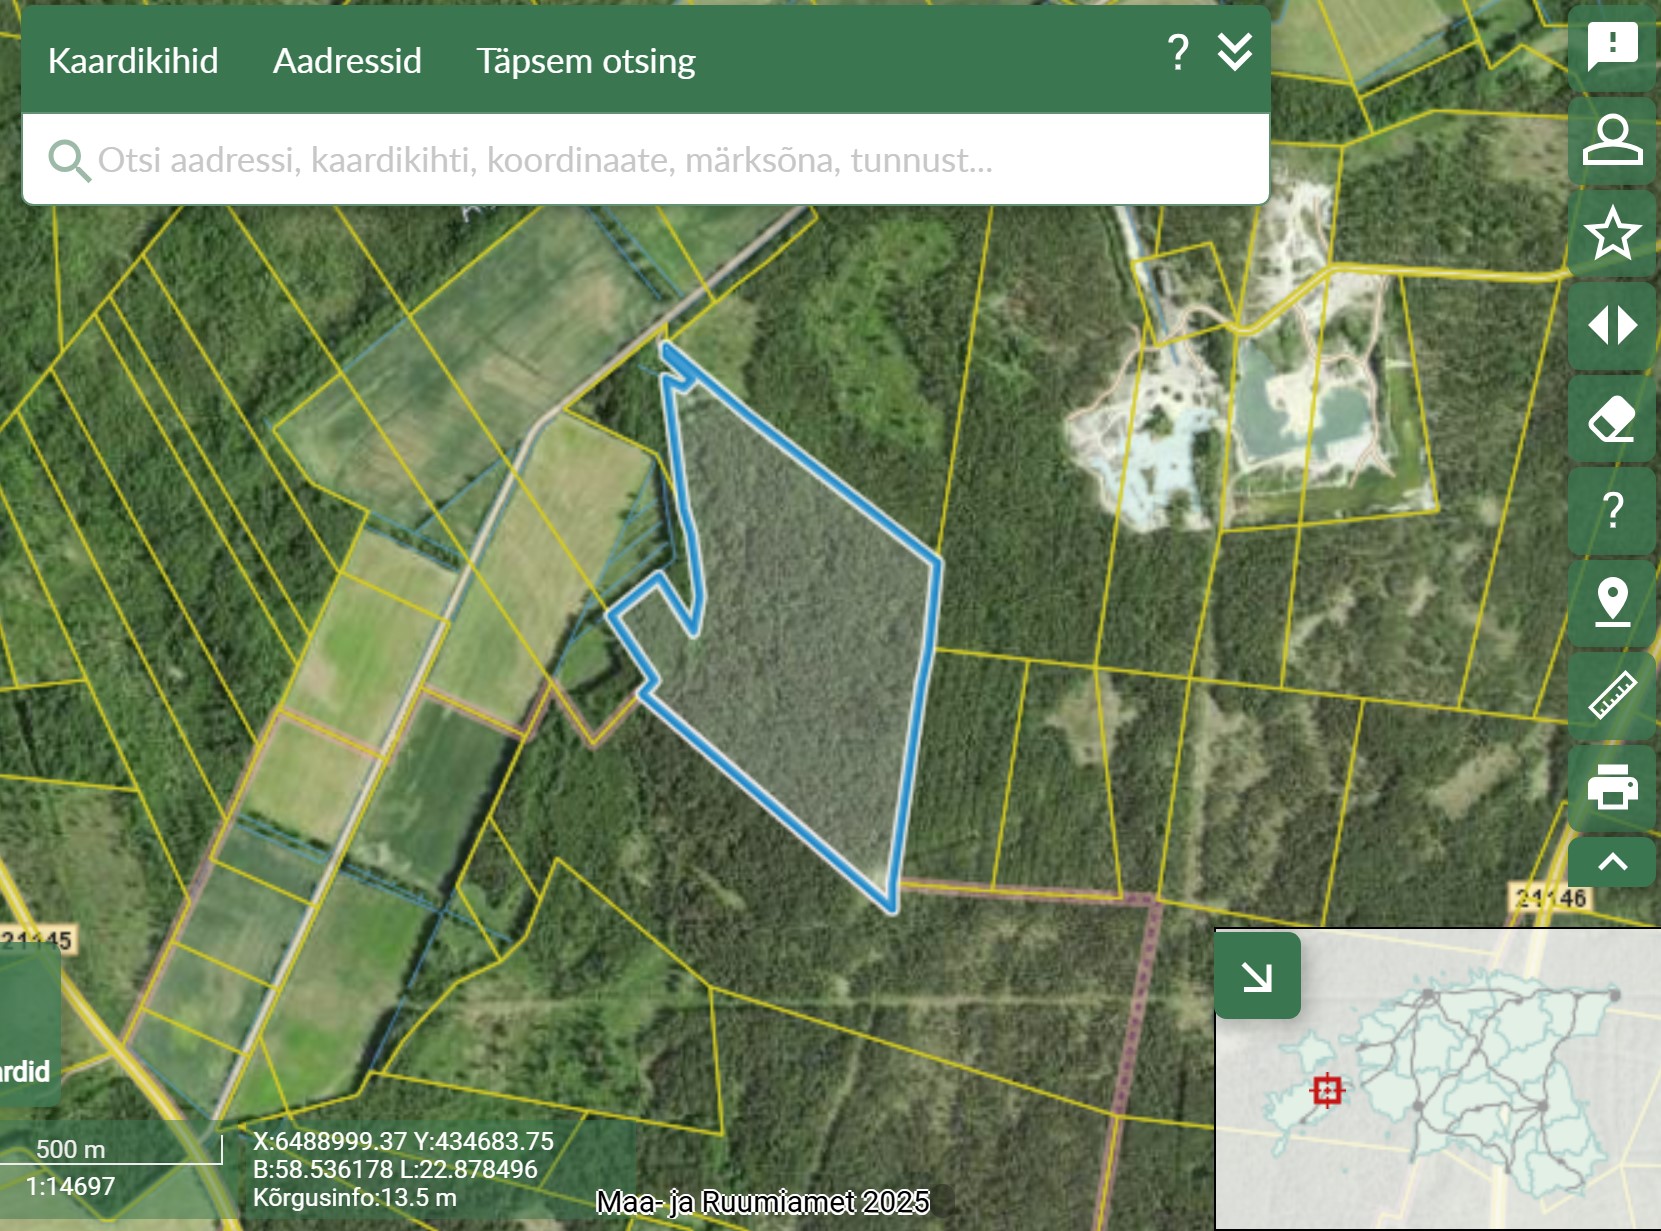Collapse the overview minimap with arrow button
The width and height of the screenshot is (1661, 1231).
1257,976
